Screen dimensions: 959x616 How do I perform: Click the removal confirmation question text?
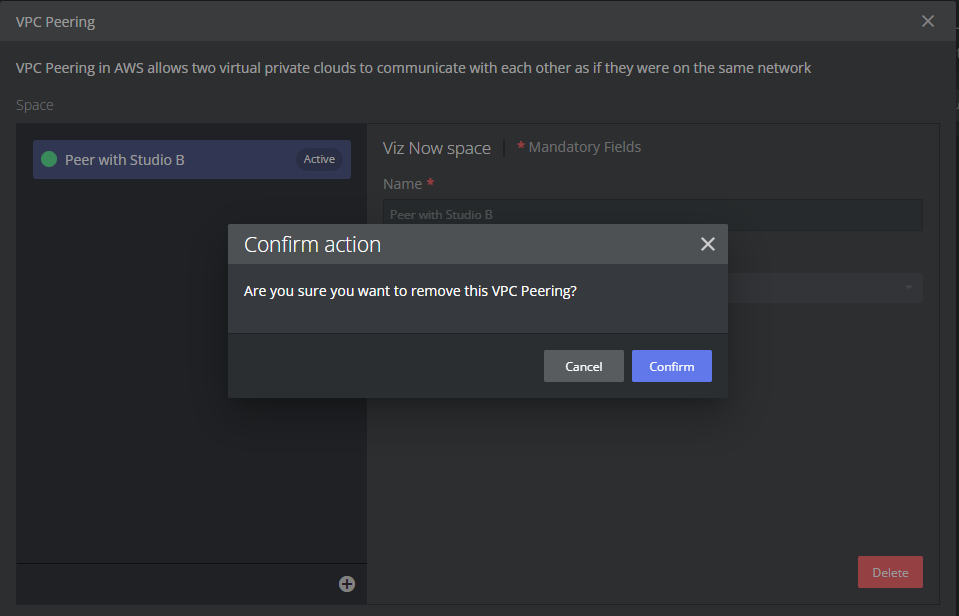click(x=410, y=291)
